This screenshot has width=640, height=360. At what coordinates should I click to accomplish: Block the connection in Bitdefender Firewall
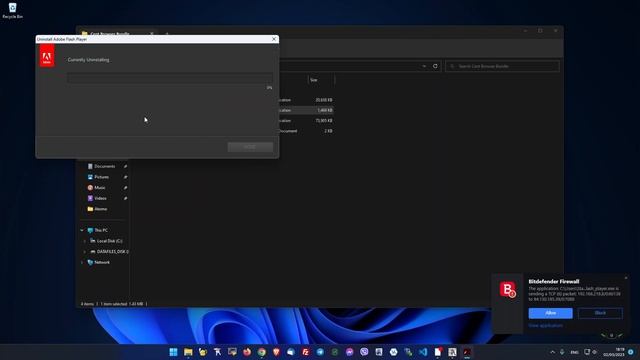(600, 313)
